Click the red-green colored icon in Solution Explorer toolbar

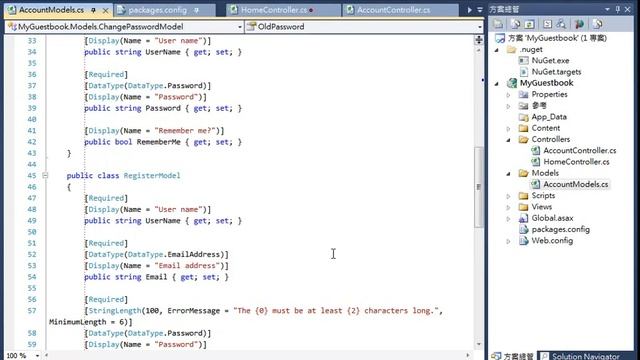coord(579,24)
